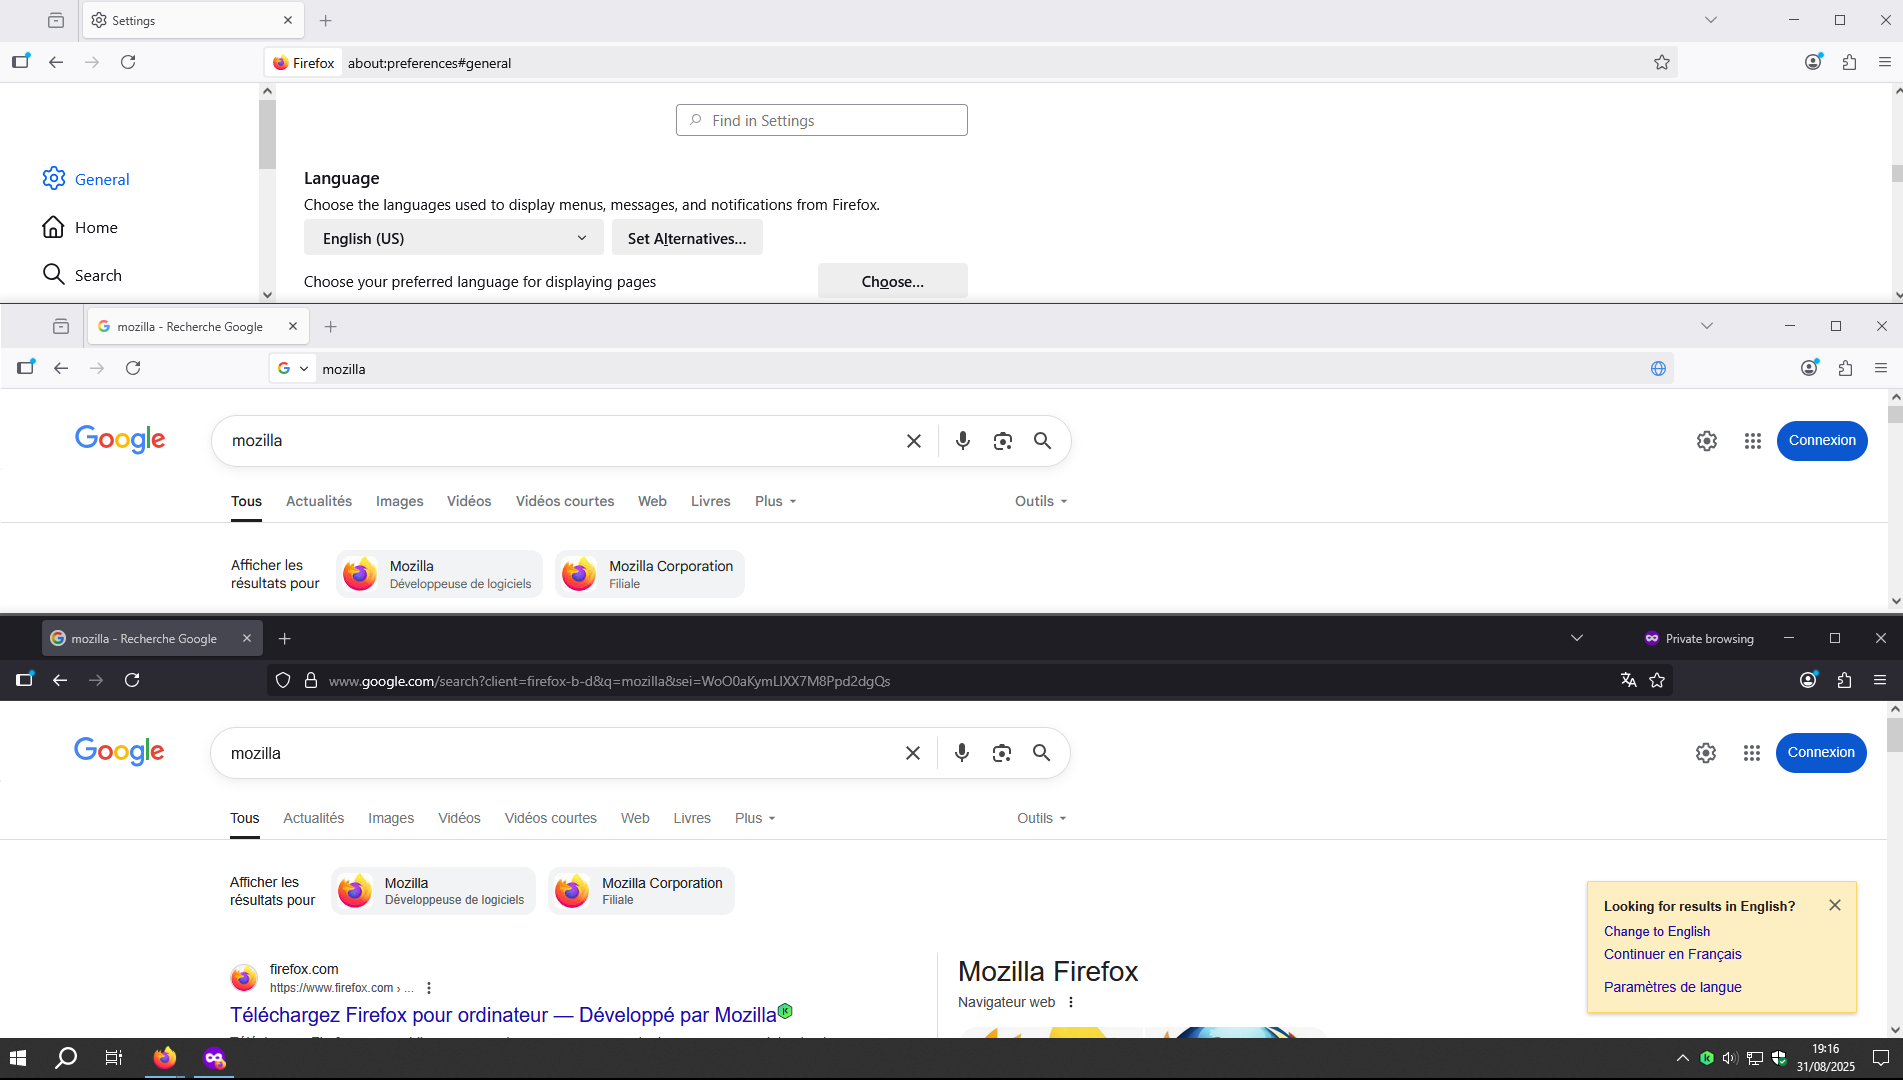Click the voice search microphone in the middle Google window

point(962,441)
